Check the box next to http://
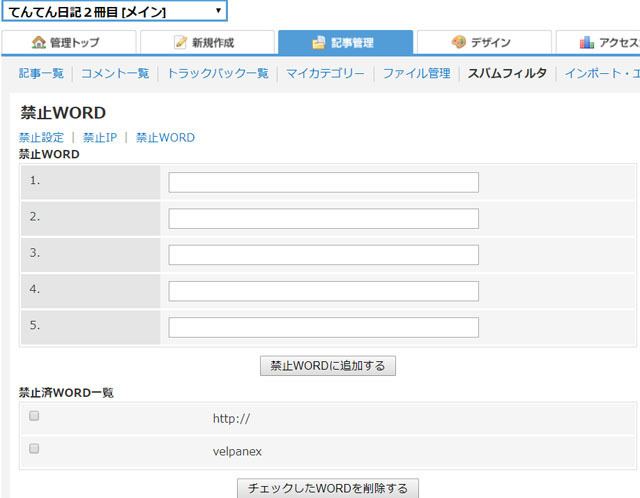640x498 pixels. tap(34, 416)
